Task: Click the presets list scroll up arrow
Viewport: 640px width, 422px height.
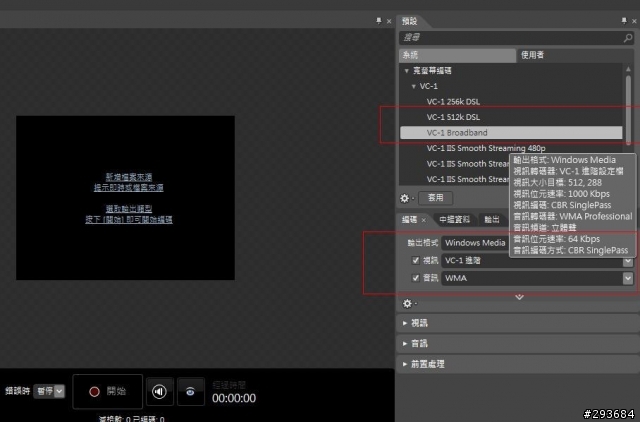Action: click(628, 69)
